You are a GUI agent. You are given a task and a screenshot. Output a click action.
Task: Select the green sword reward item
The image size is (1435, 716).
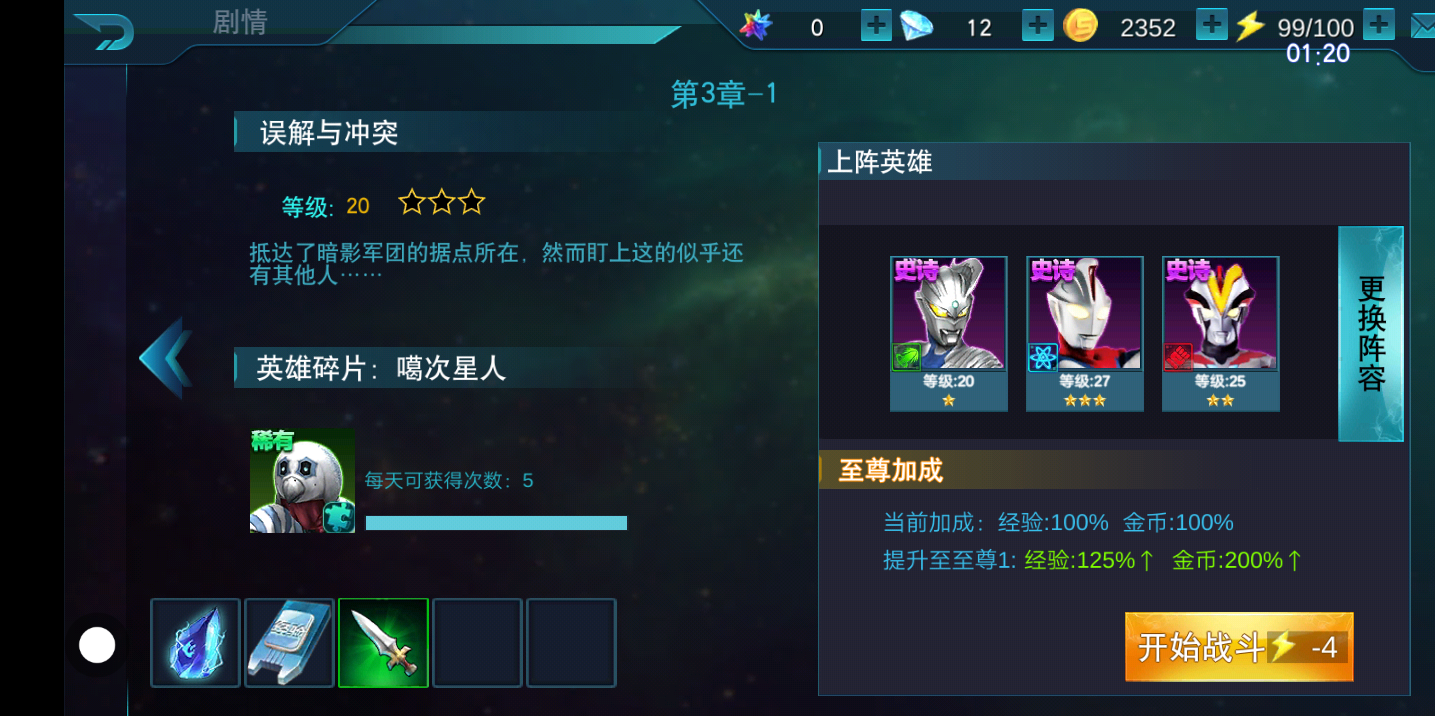point(384,643)
